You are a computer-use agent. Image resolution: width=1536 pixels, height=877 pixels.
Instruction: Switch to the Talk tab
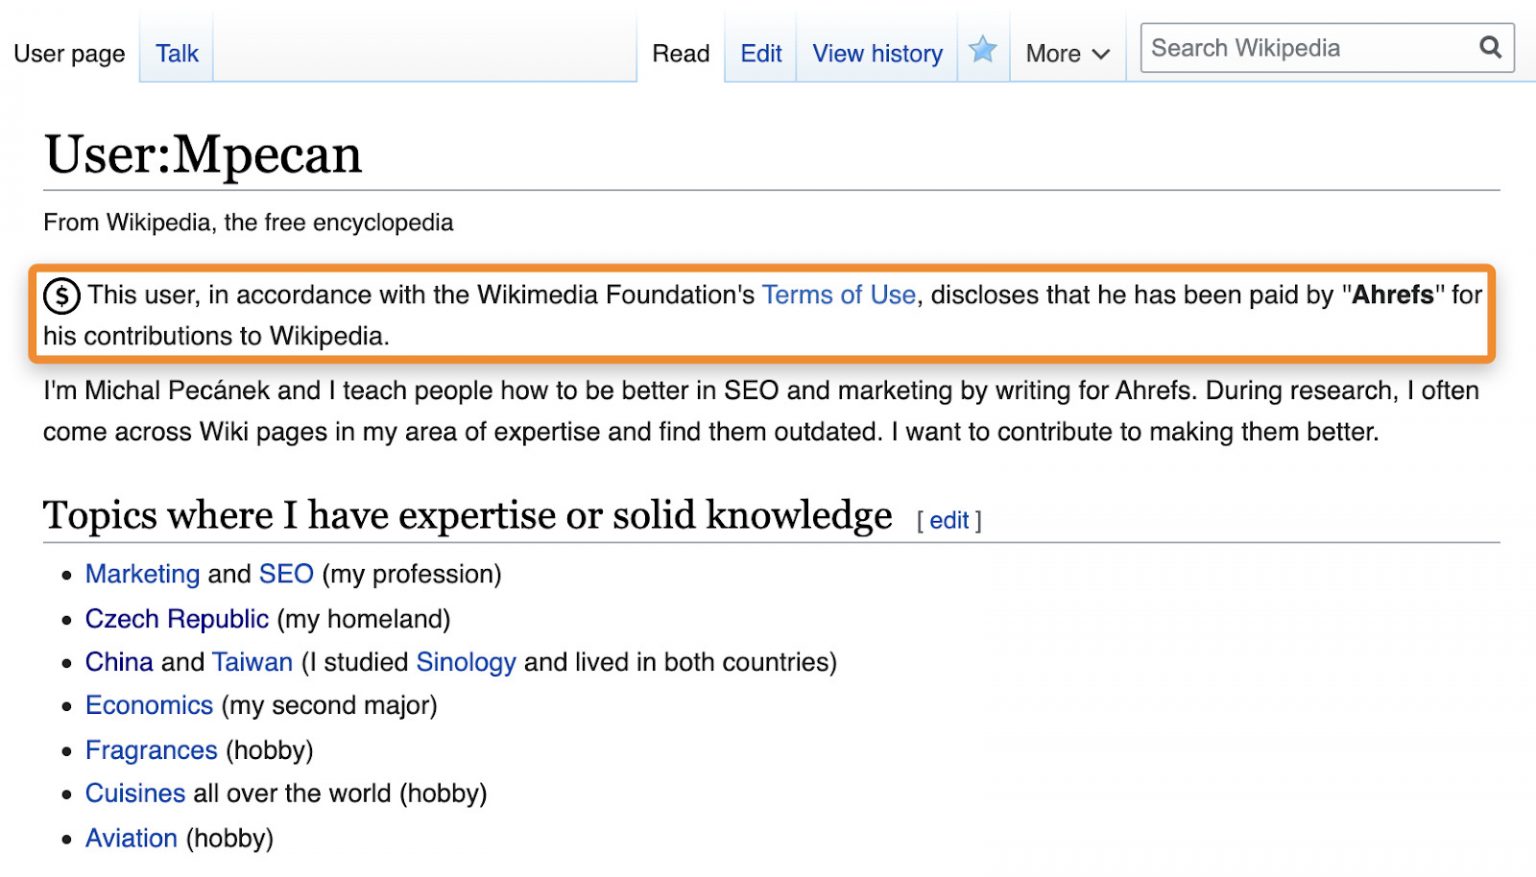pos(176,53)
